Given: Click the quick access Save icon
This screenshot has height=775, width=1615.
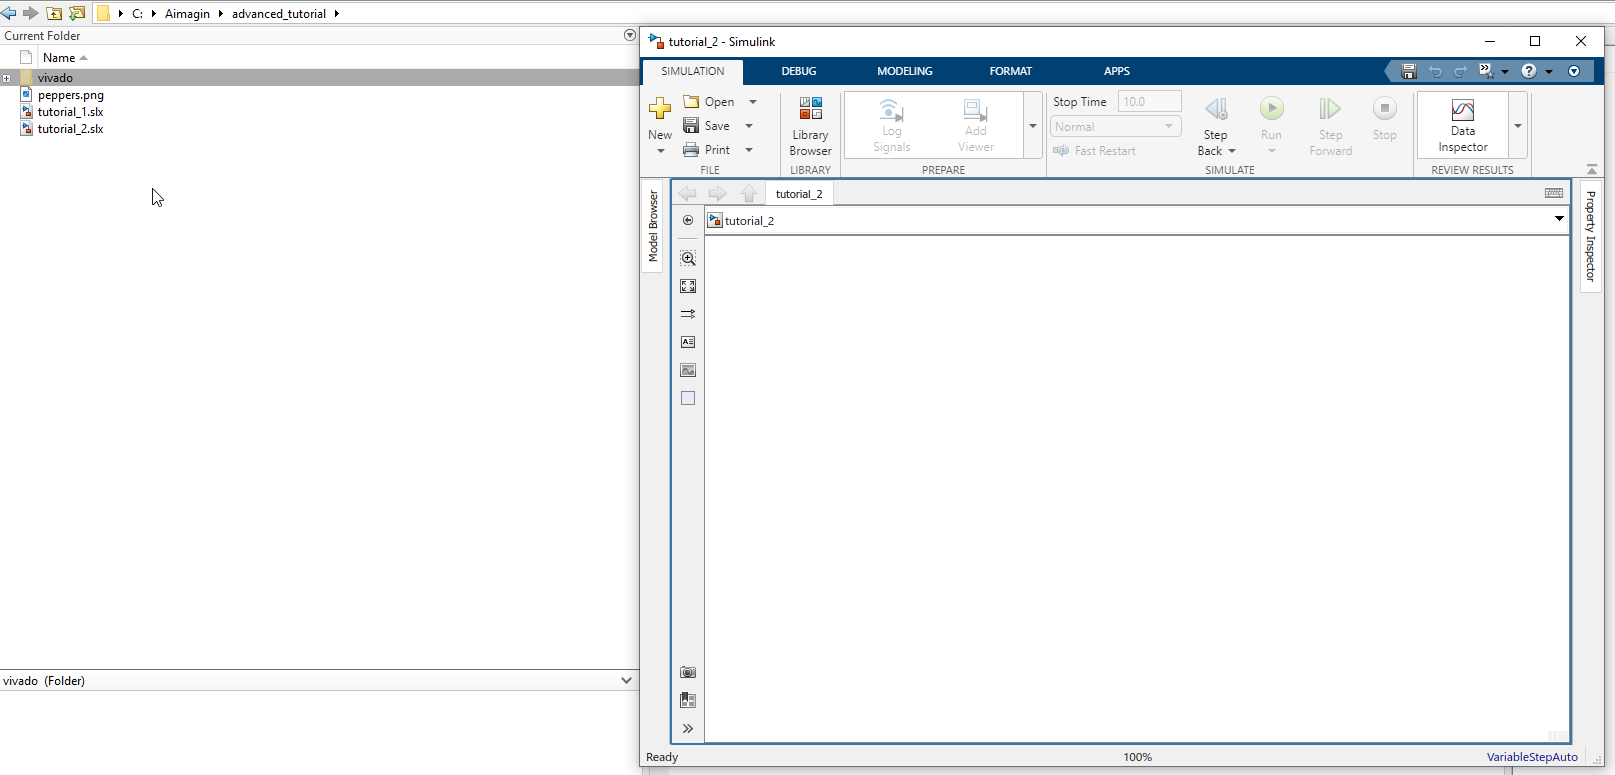Looking at the screenshot, I should 1409,71.
